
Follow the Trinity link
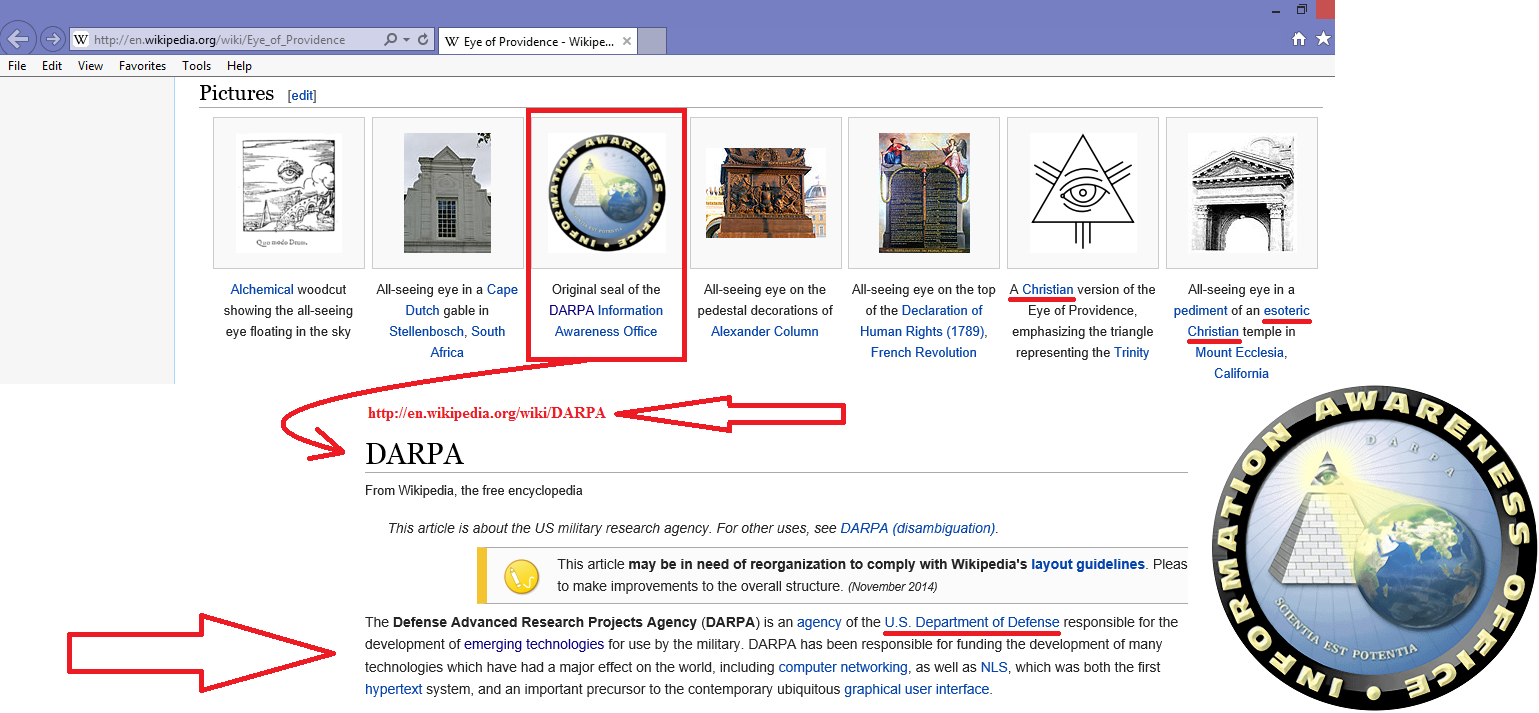[x=1132, y=353]
